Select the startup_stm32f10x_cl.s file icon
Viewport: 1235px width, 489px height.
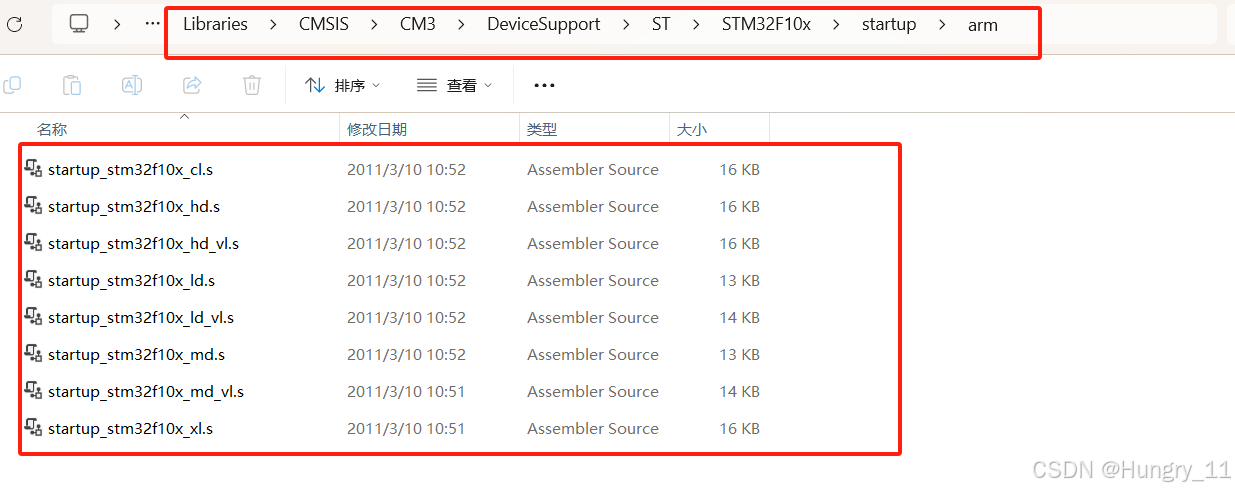point(33,169)
